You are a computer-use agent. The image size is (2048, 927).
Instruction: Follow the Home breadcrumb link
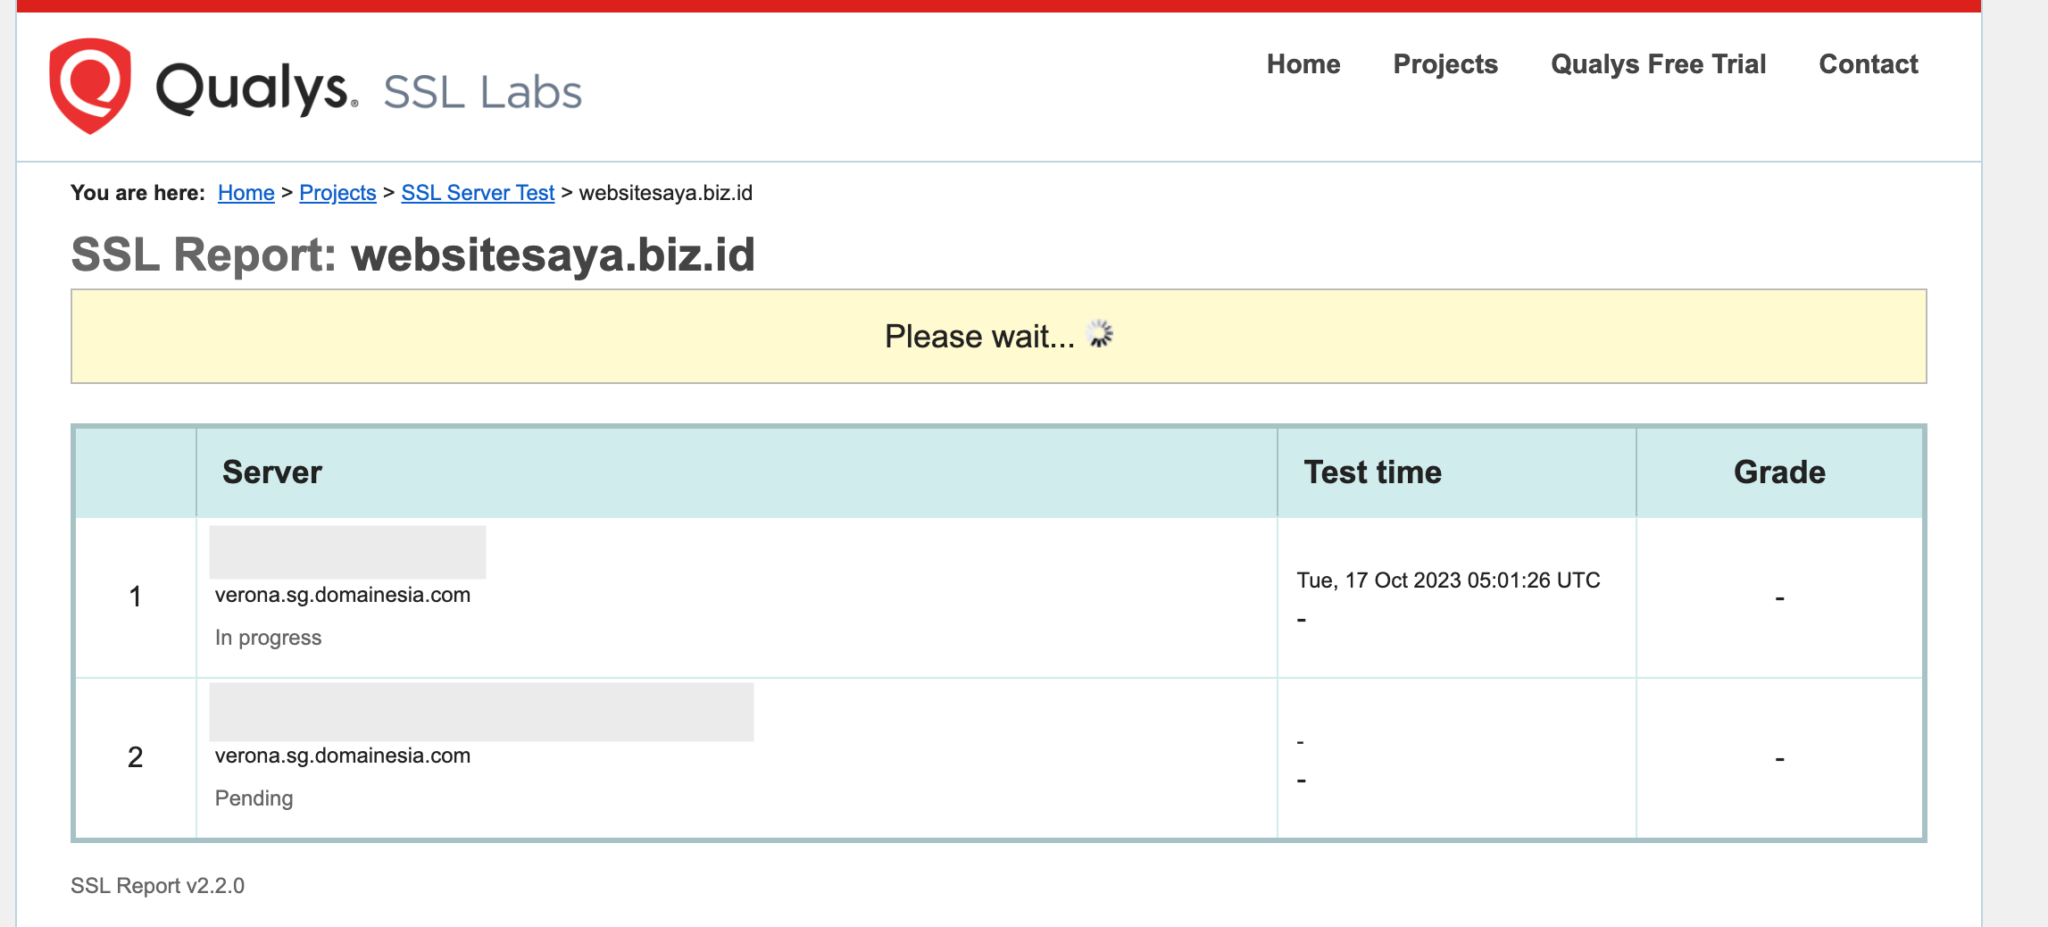point(246,193)
